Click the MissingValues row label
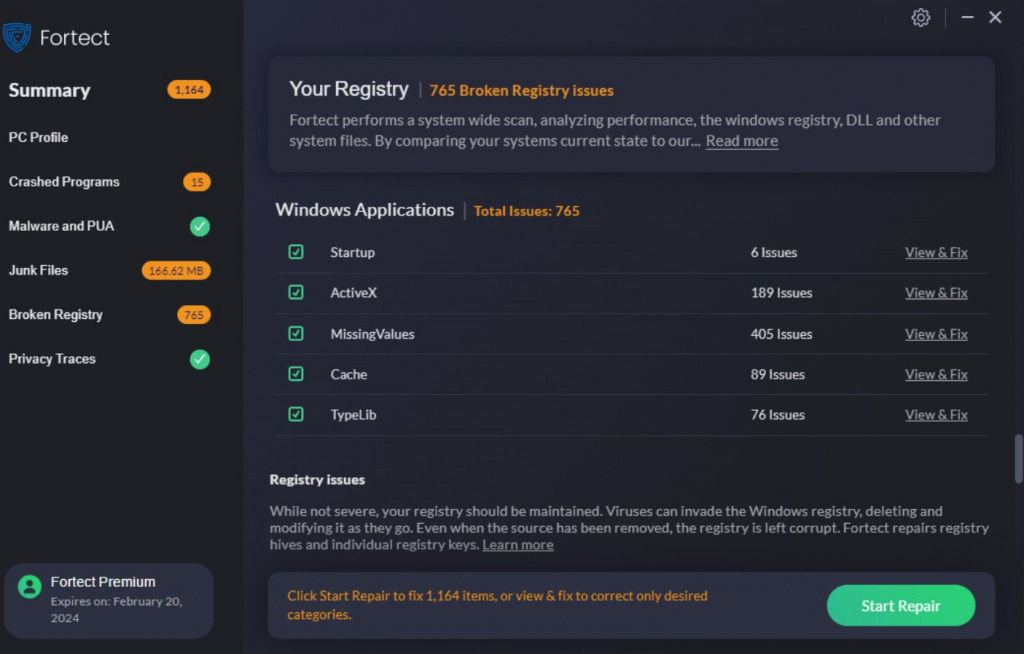Viewport: 1024px width, 654px height. click(x=372, y=334)
